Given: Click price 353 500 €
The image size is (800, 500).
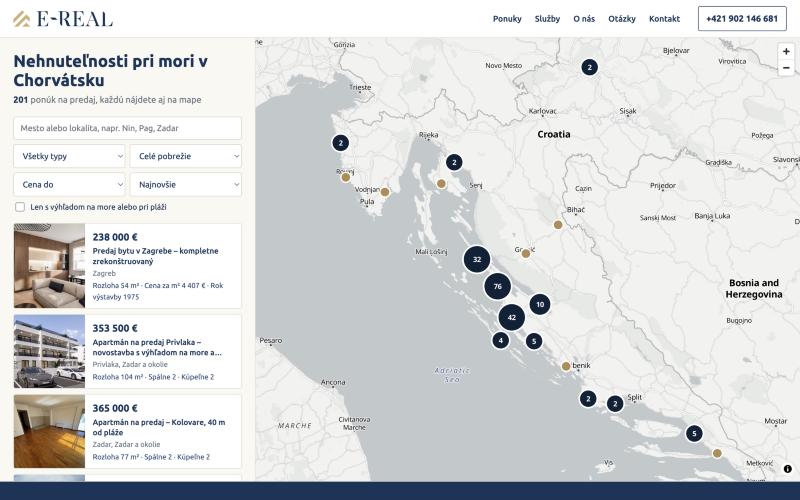Looking at the screenshot, I should [115, 328].
